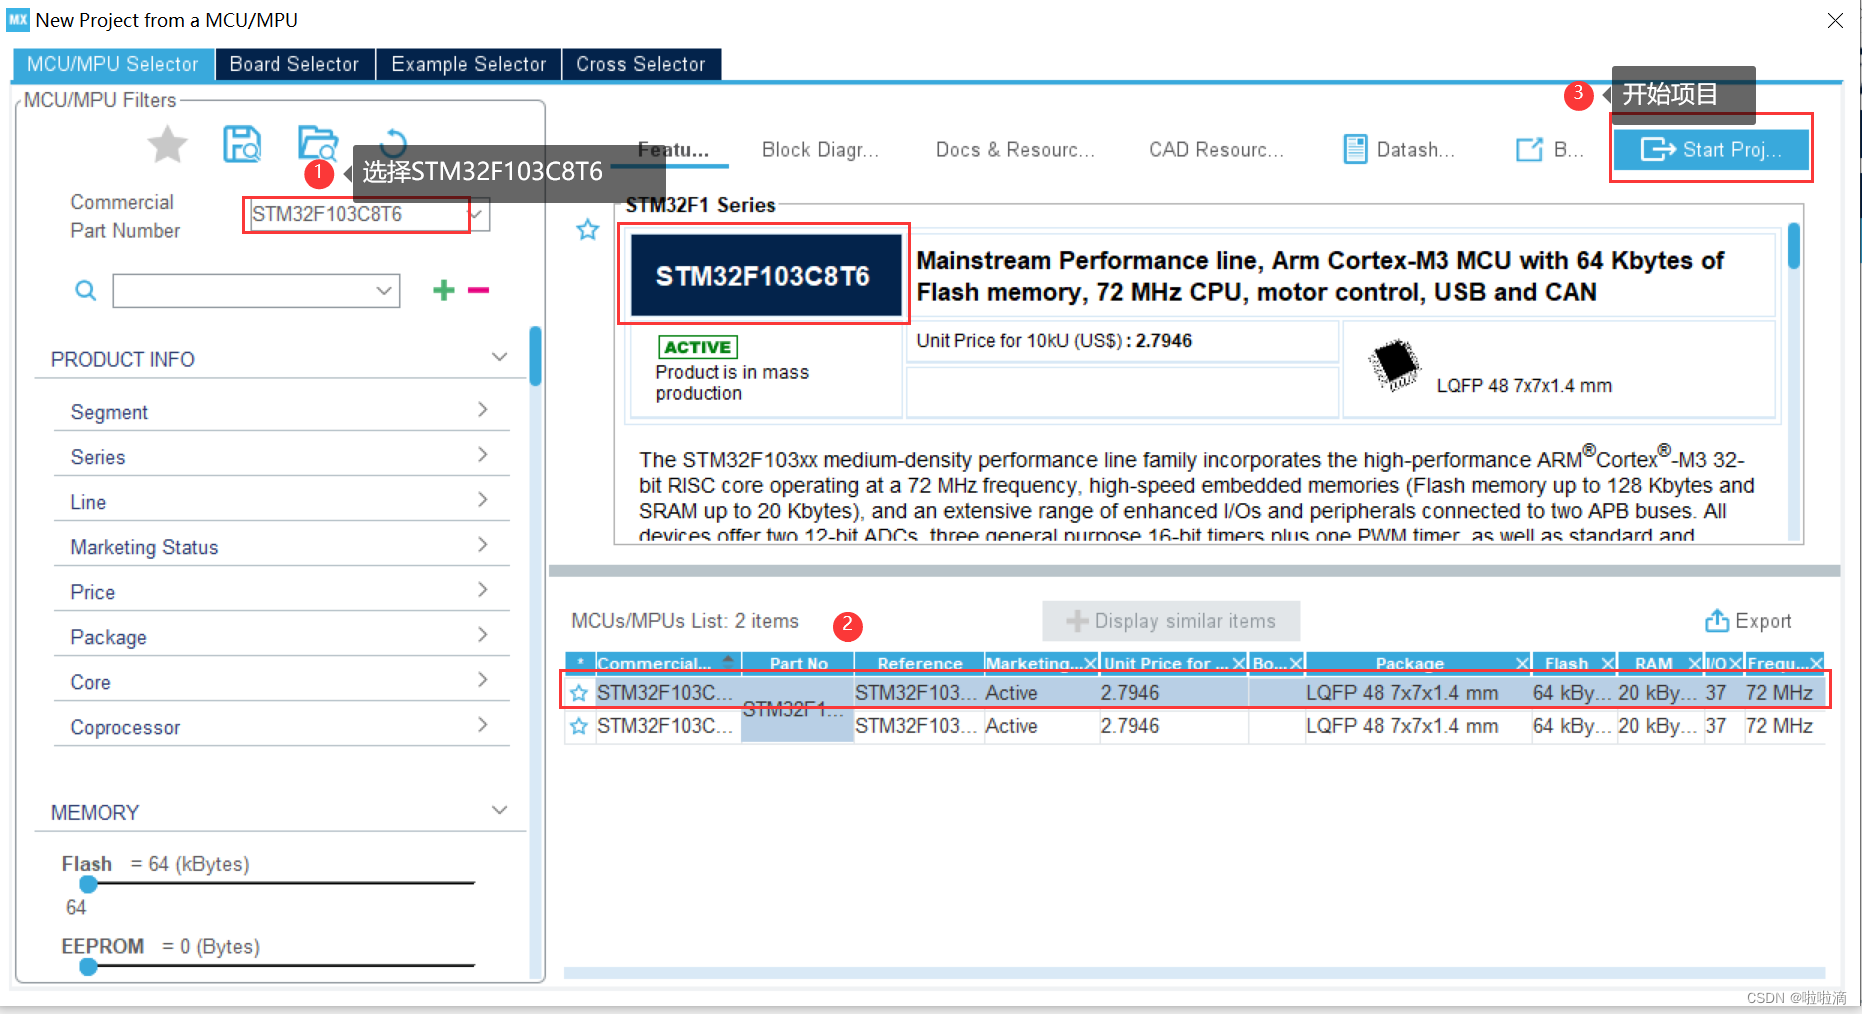Viewport: 1862px width, 1014px height.
Task: Click the Datasheet document icon
Action: (1355, 149)
